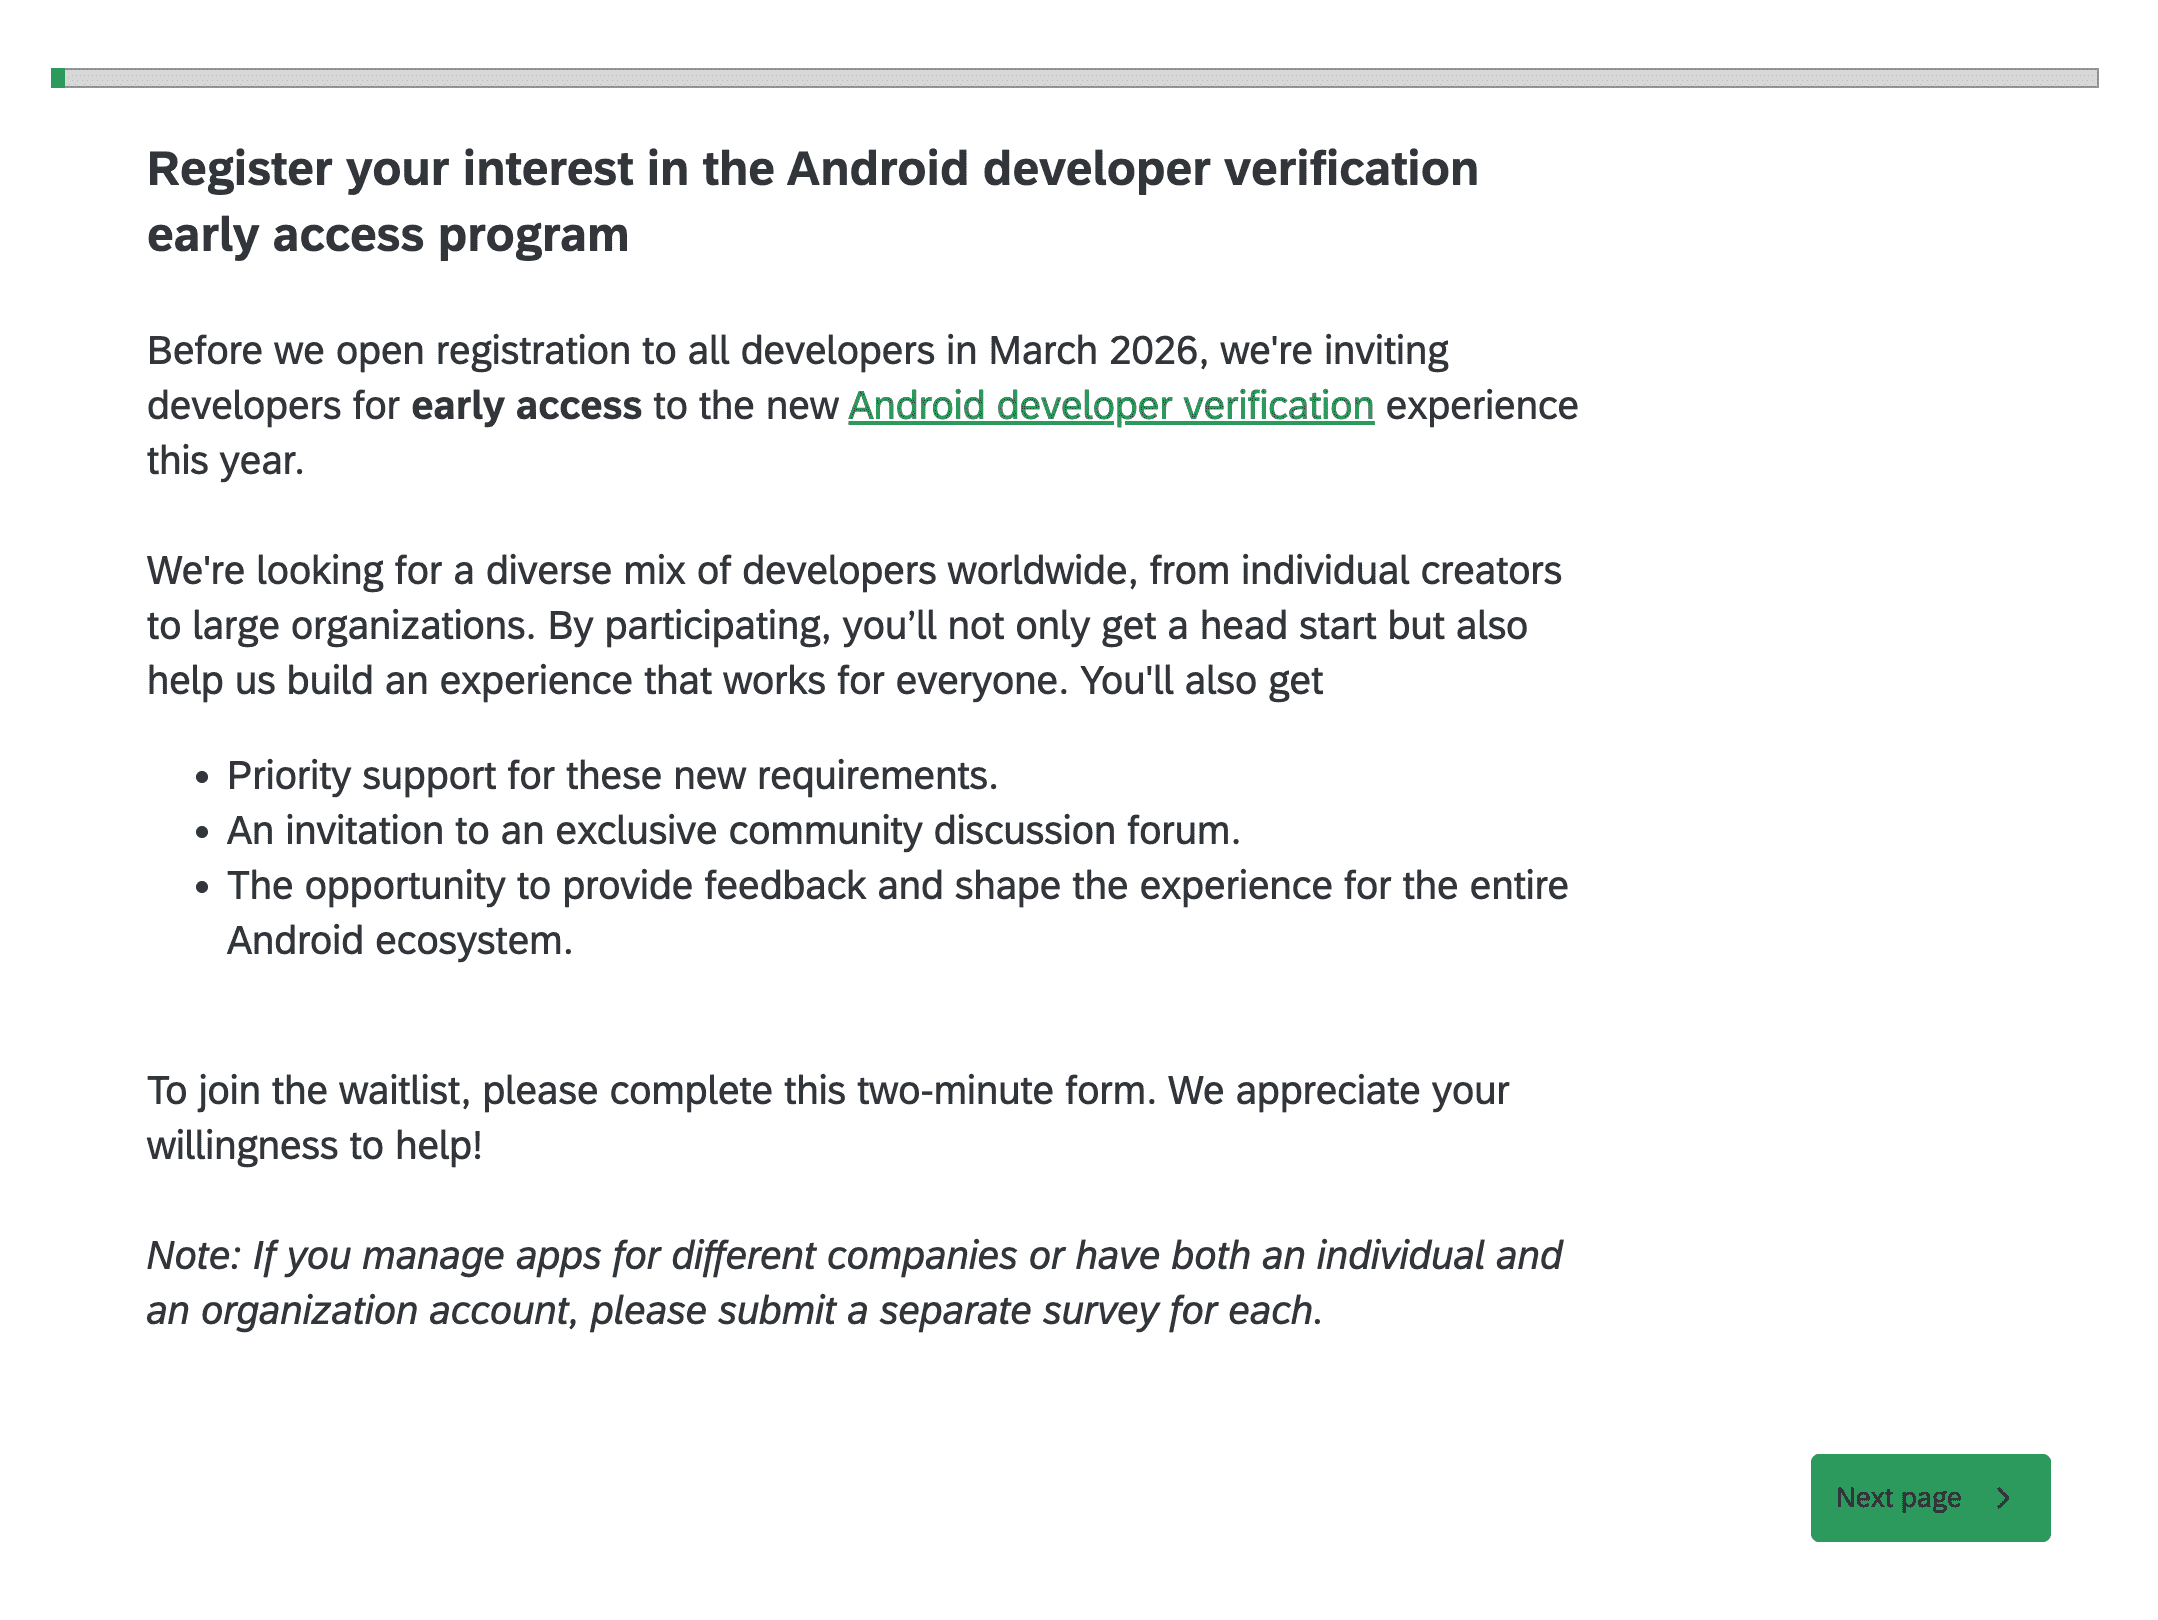The width and height of the screenshot is (2158, 1620).
Task: Click the gray unfilled portion of the progress bar
Action: [x=1100, y=76]
